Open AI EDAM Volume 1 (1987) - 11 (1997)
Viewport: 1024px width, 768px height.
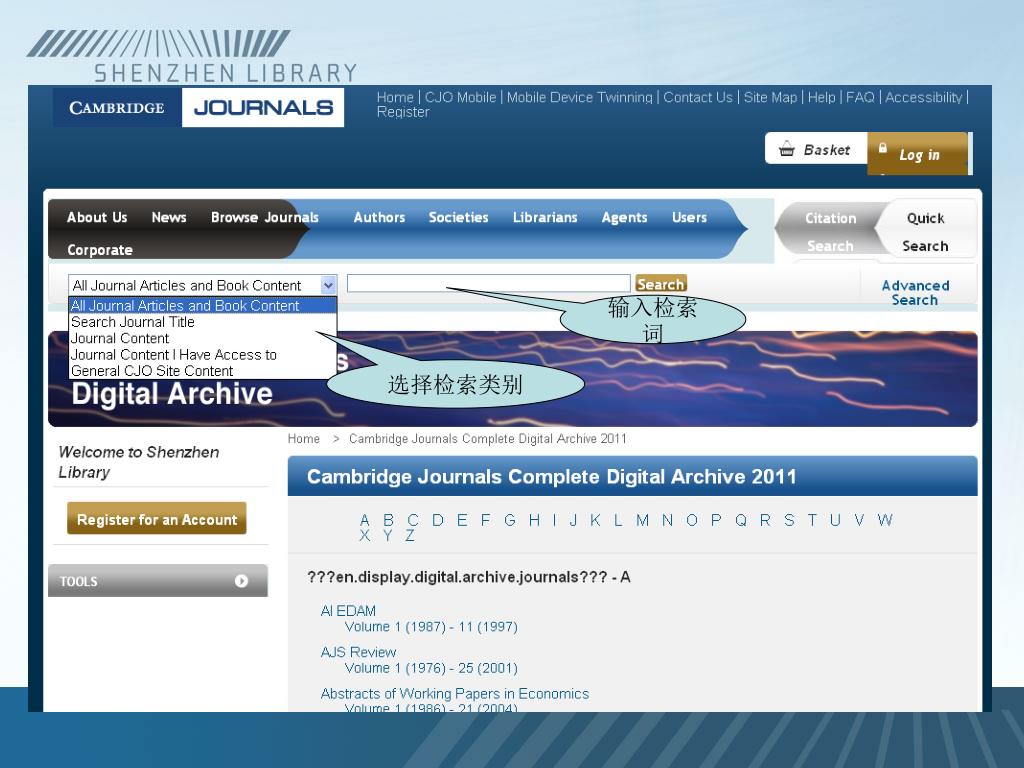click(x=431, y=627)
